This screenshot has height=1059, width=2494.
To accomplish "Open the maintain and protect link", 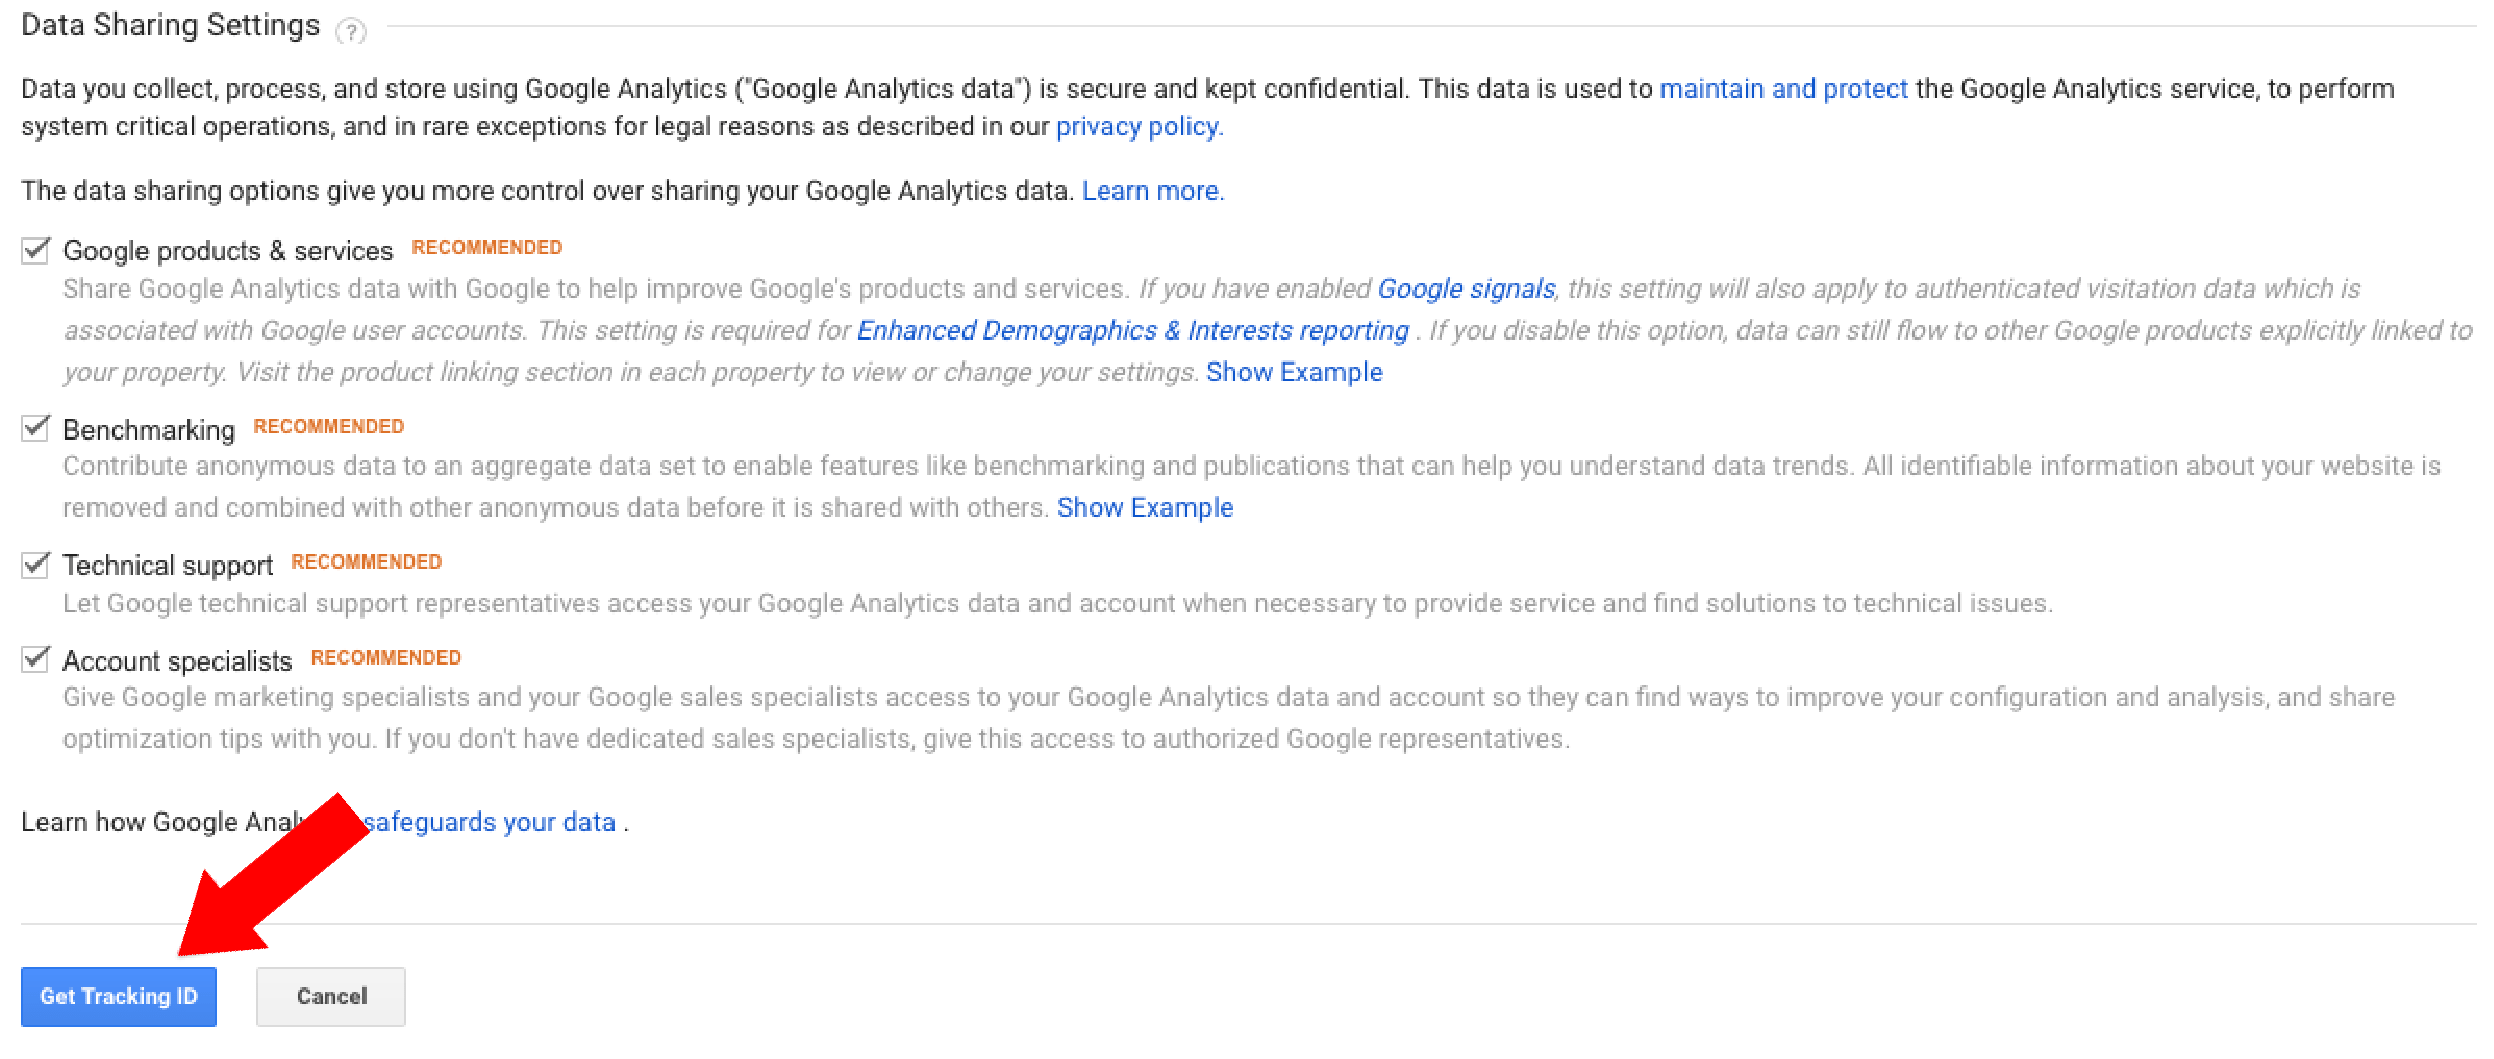I will [1783, 89].
